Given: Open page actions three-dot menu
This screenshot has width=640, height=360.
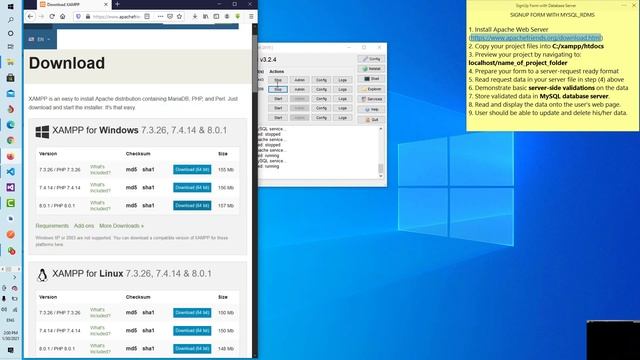Looking at the screenshot, I should [160, 16].
